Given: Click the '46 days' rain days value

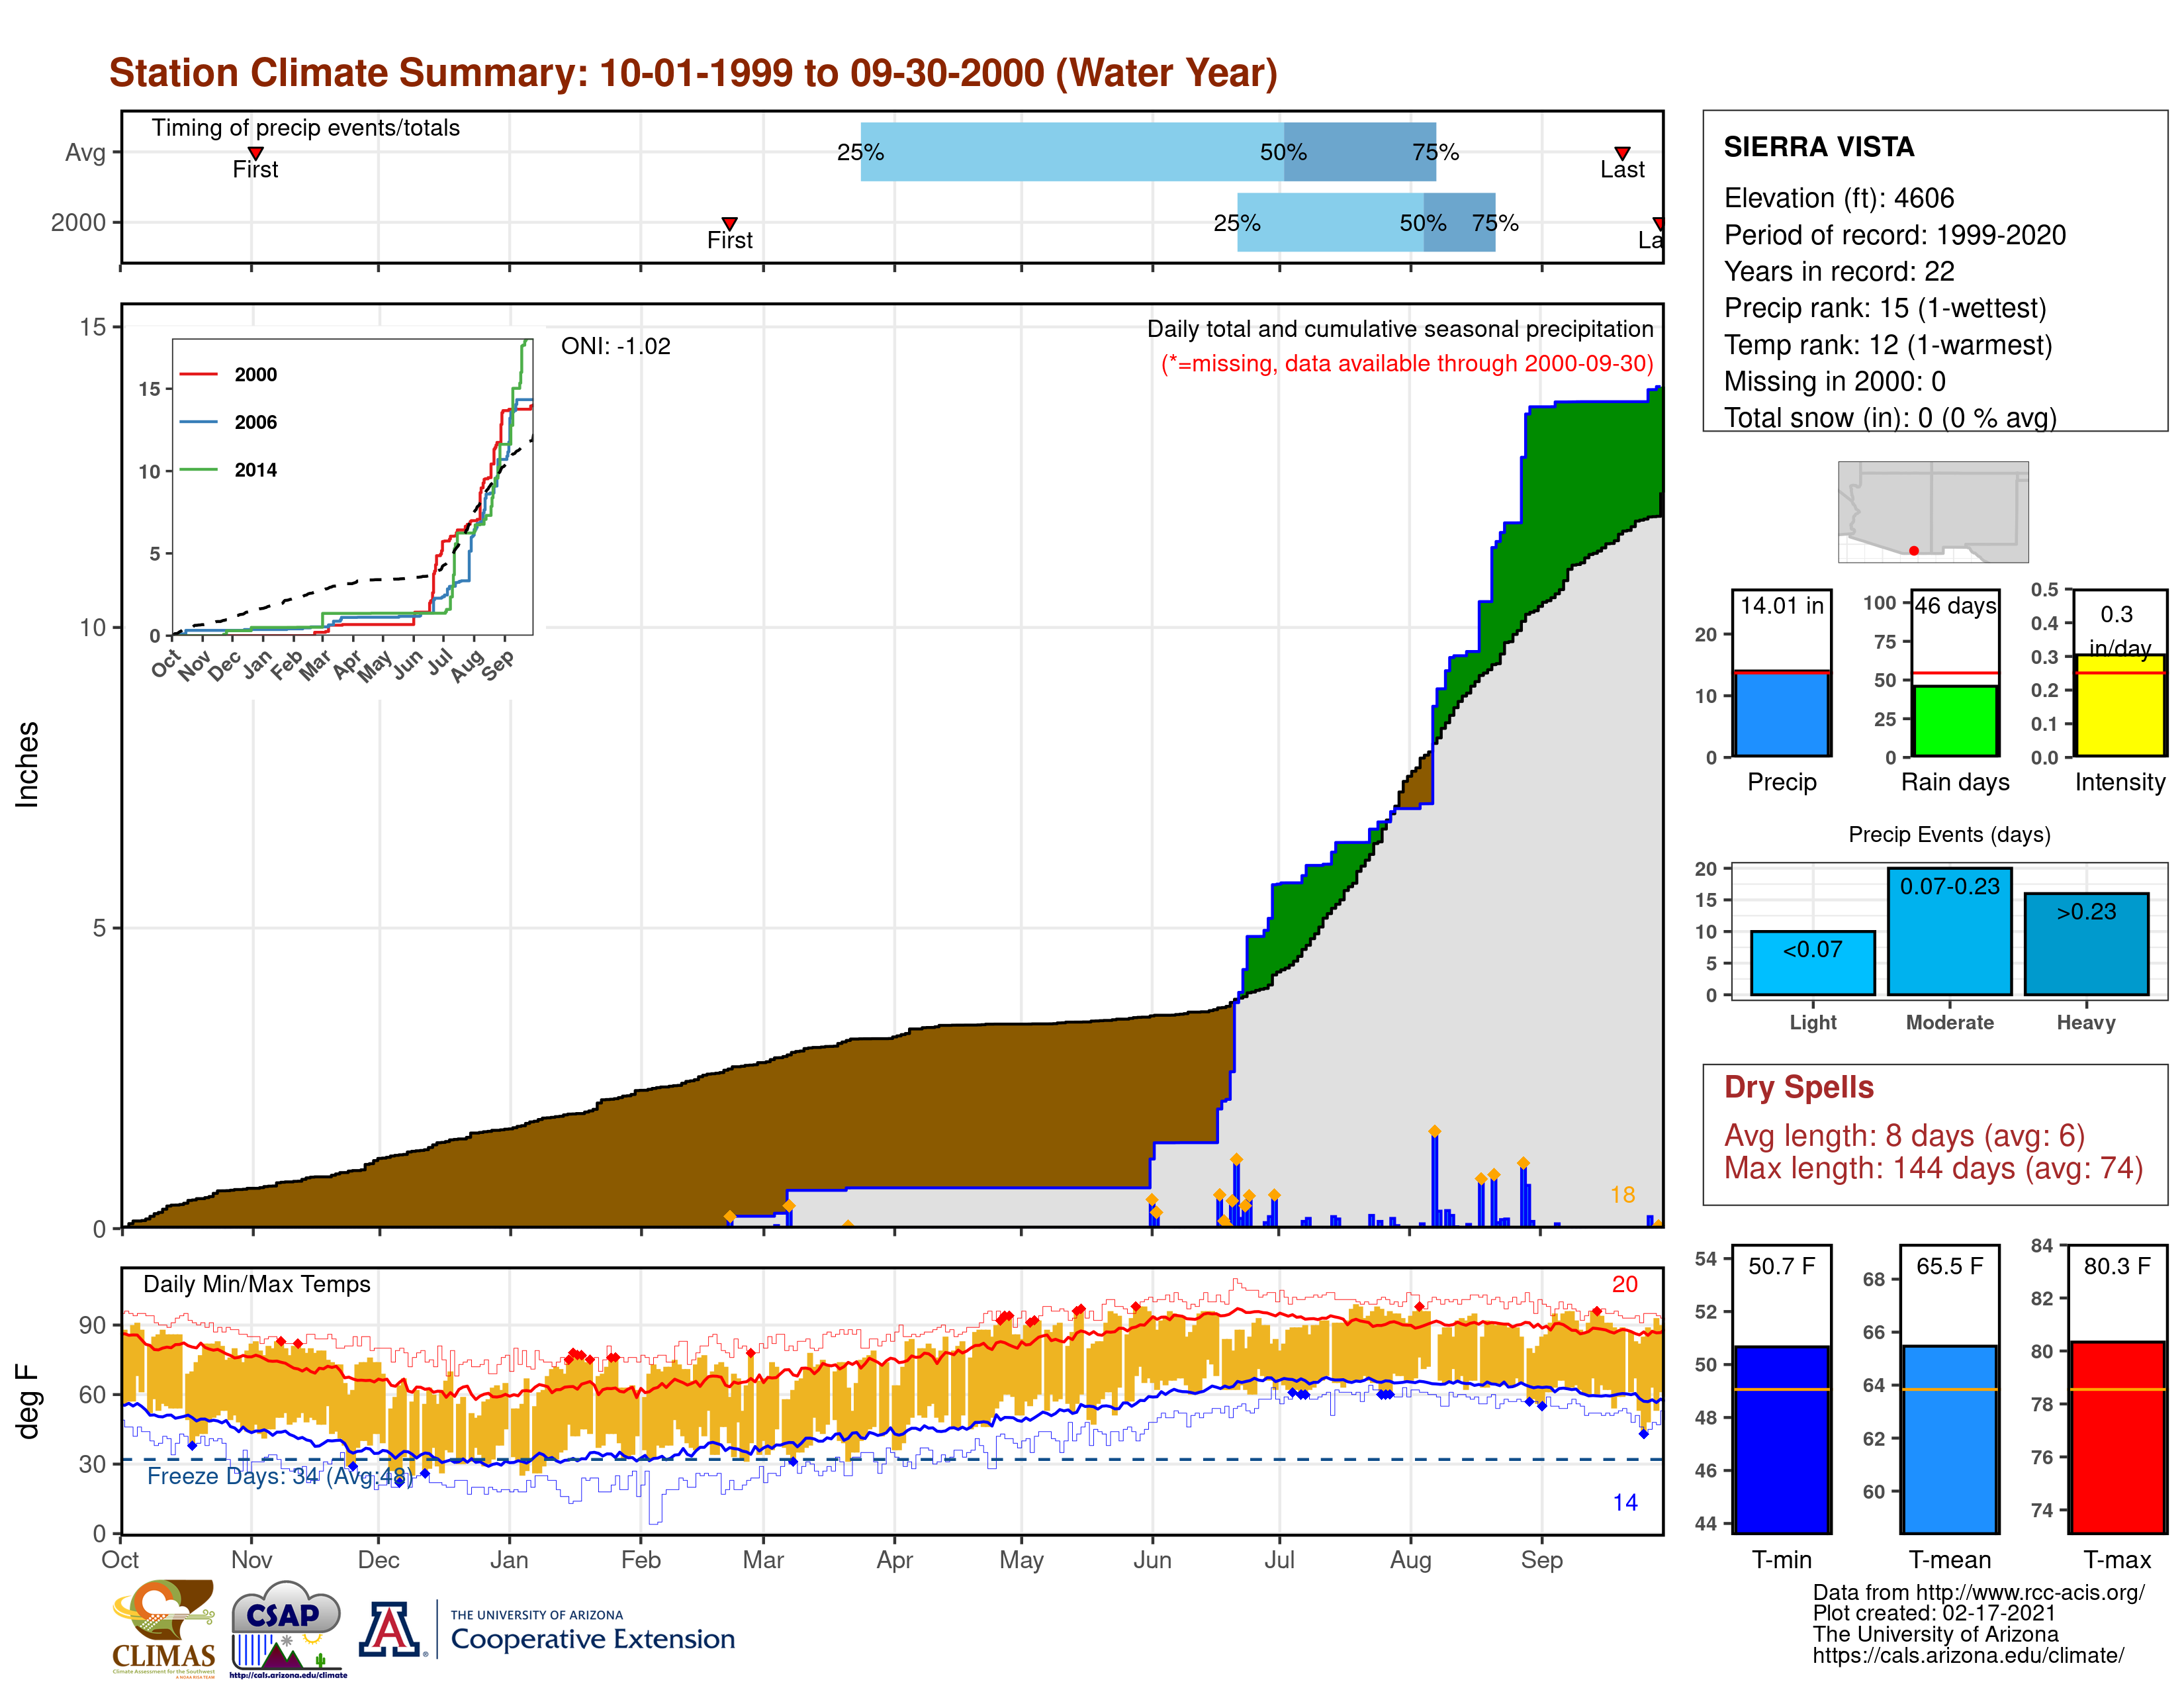Looking at the screenshot, I should point(1956,606).
